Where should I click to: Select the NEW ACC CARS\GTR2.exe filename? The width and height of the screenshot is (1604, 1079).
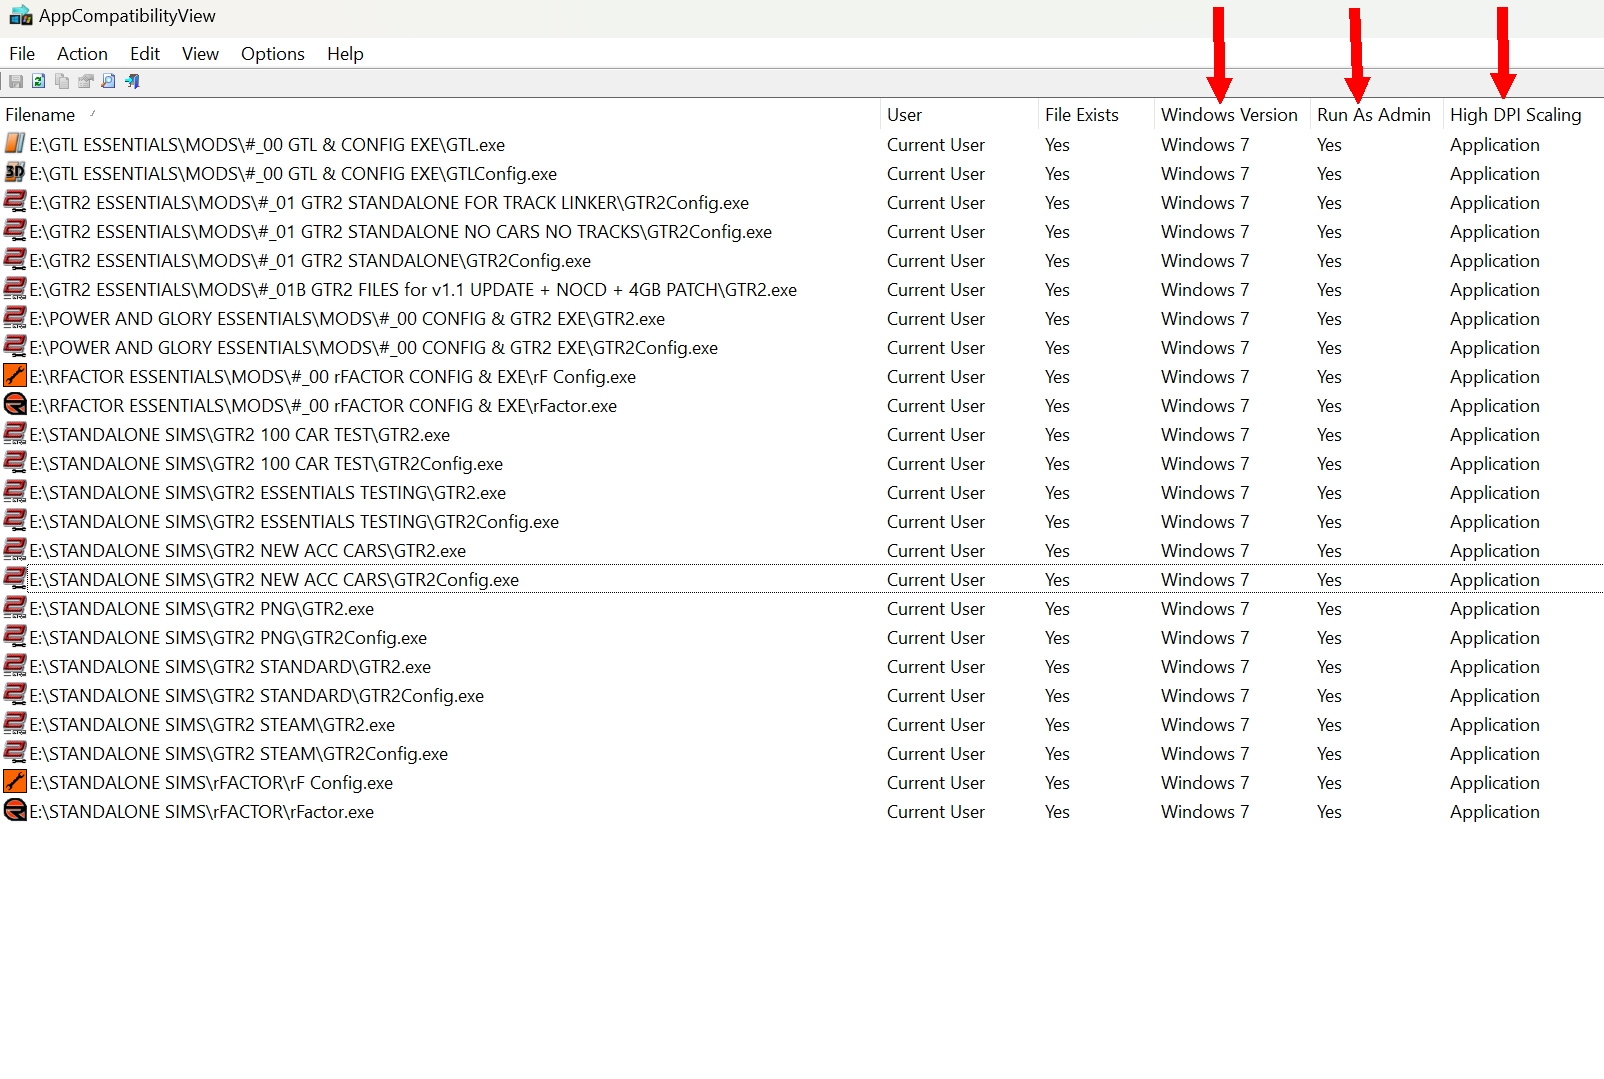[248, 551]
